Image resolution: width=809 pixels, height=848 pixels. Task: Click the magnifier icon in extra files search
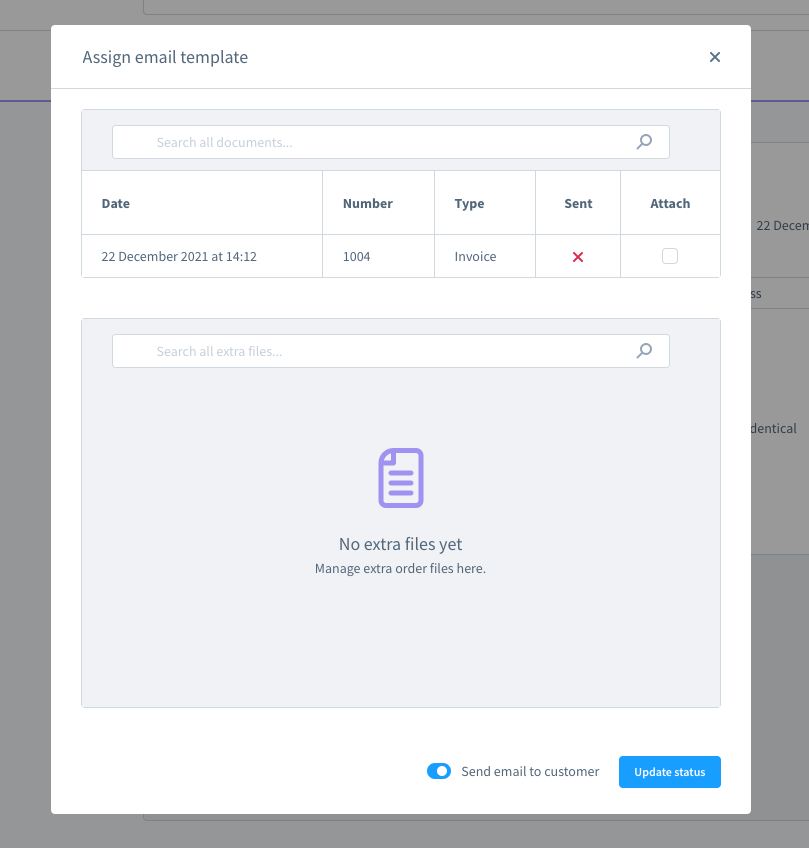click(644, 351)
